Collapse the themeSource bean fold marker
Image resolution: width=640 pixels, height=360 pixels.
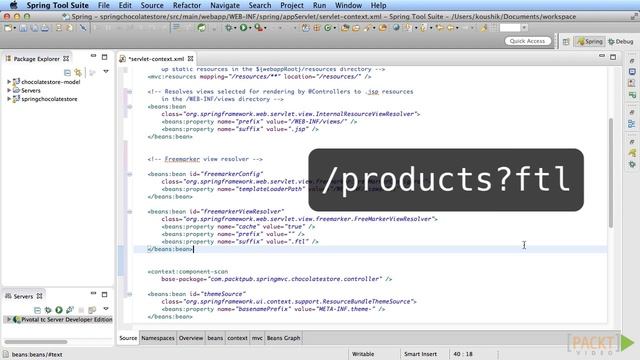click(129, 294)
